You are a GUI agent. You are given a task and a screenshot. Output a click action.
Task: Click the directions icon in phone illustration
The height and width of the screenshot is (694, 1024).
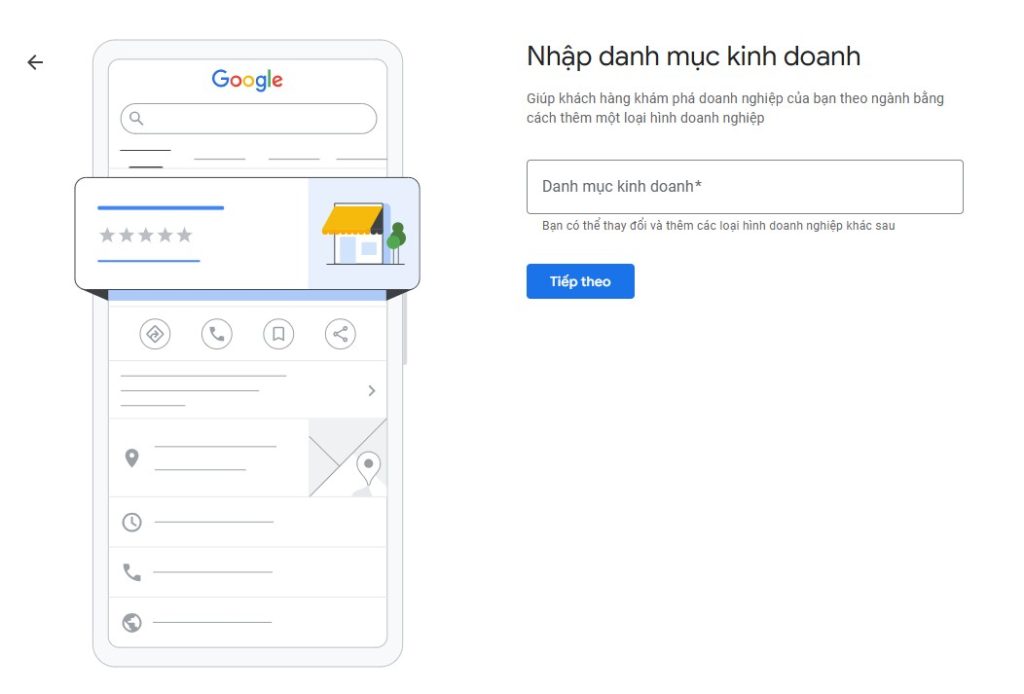[155, 334]
